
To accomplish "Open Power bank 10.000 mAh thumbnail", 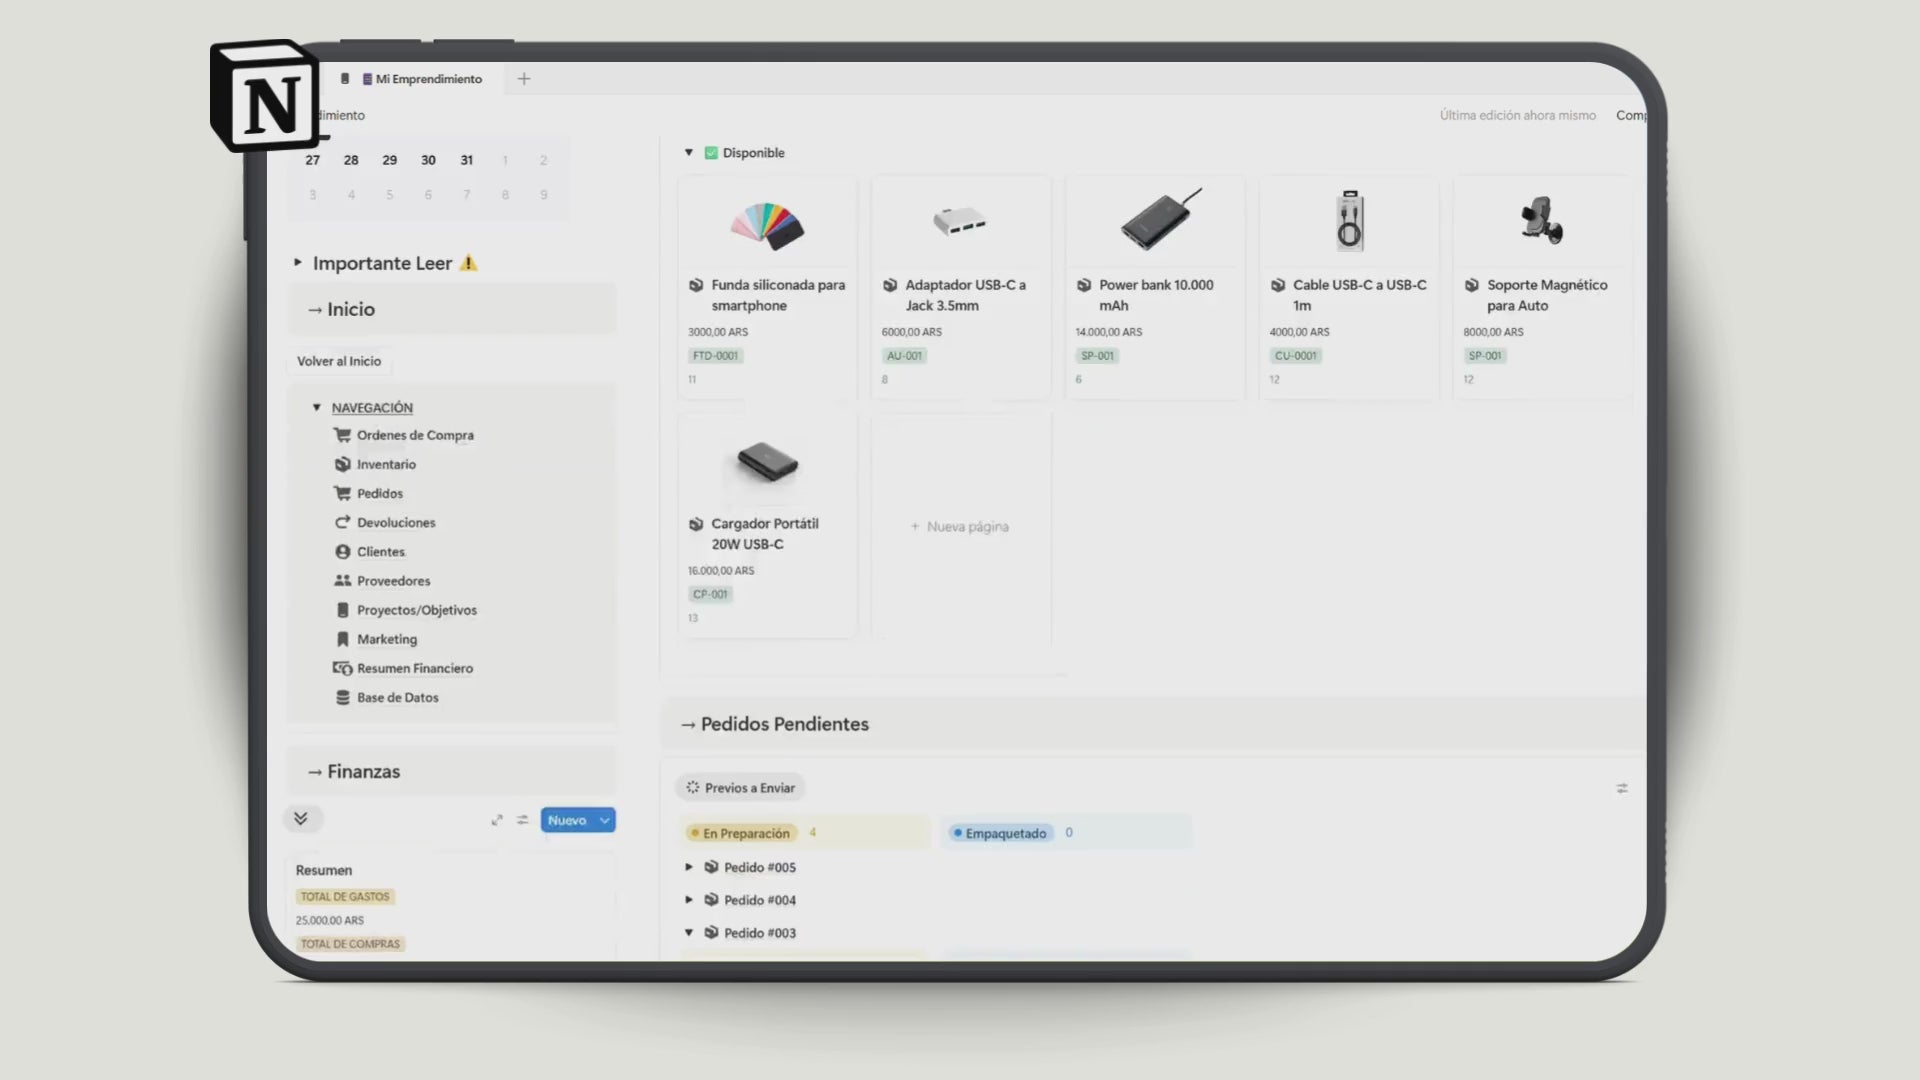I will pyautogui.click(x=1157, y=220).
